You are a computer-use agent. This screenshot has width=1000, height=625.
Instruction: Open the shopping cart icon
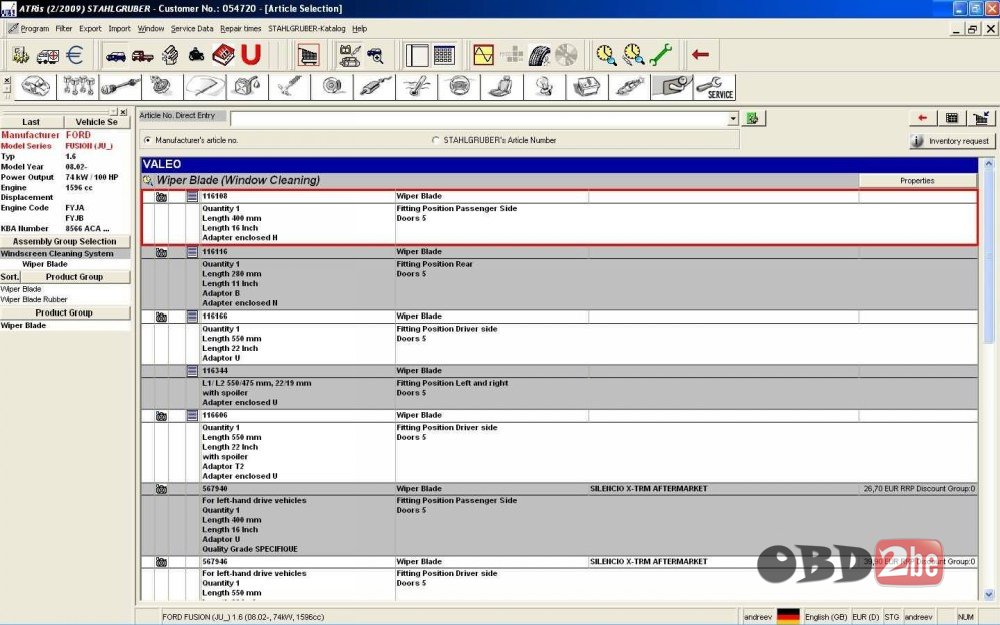click(x=308, y=55)
